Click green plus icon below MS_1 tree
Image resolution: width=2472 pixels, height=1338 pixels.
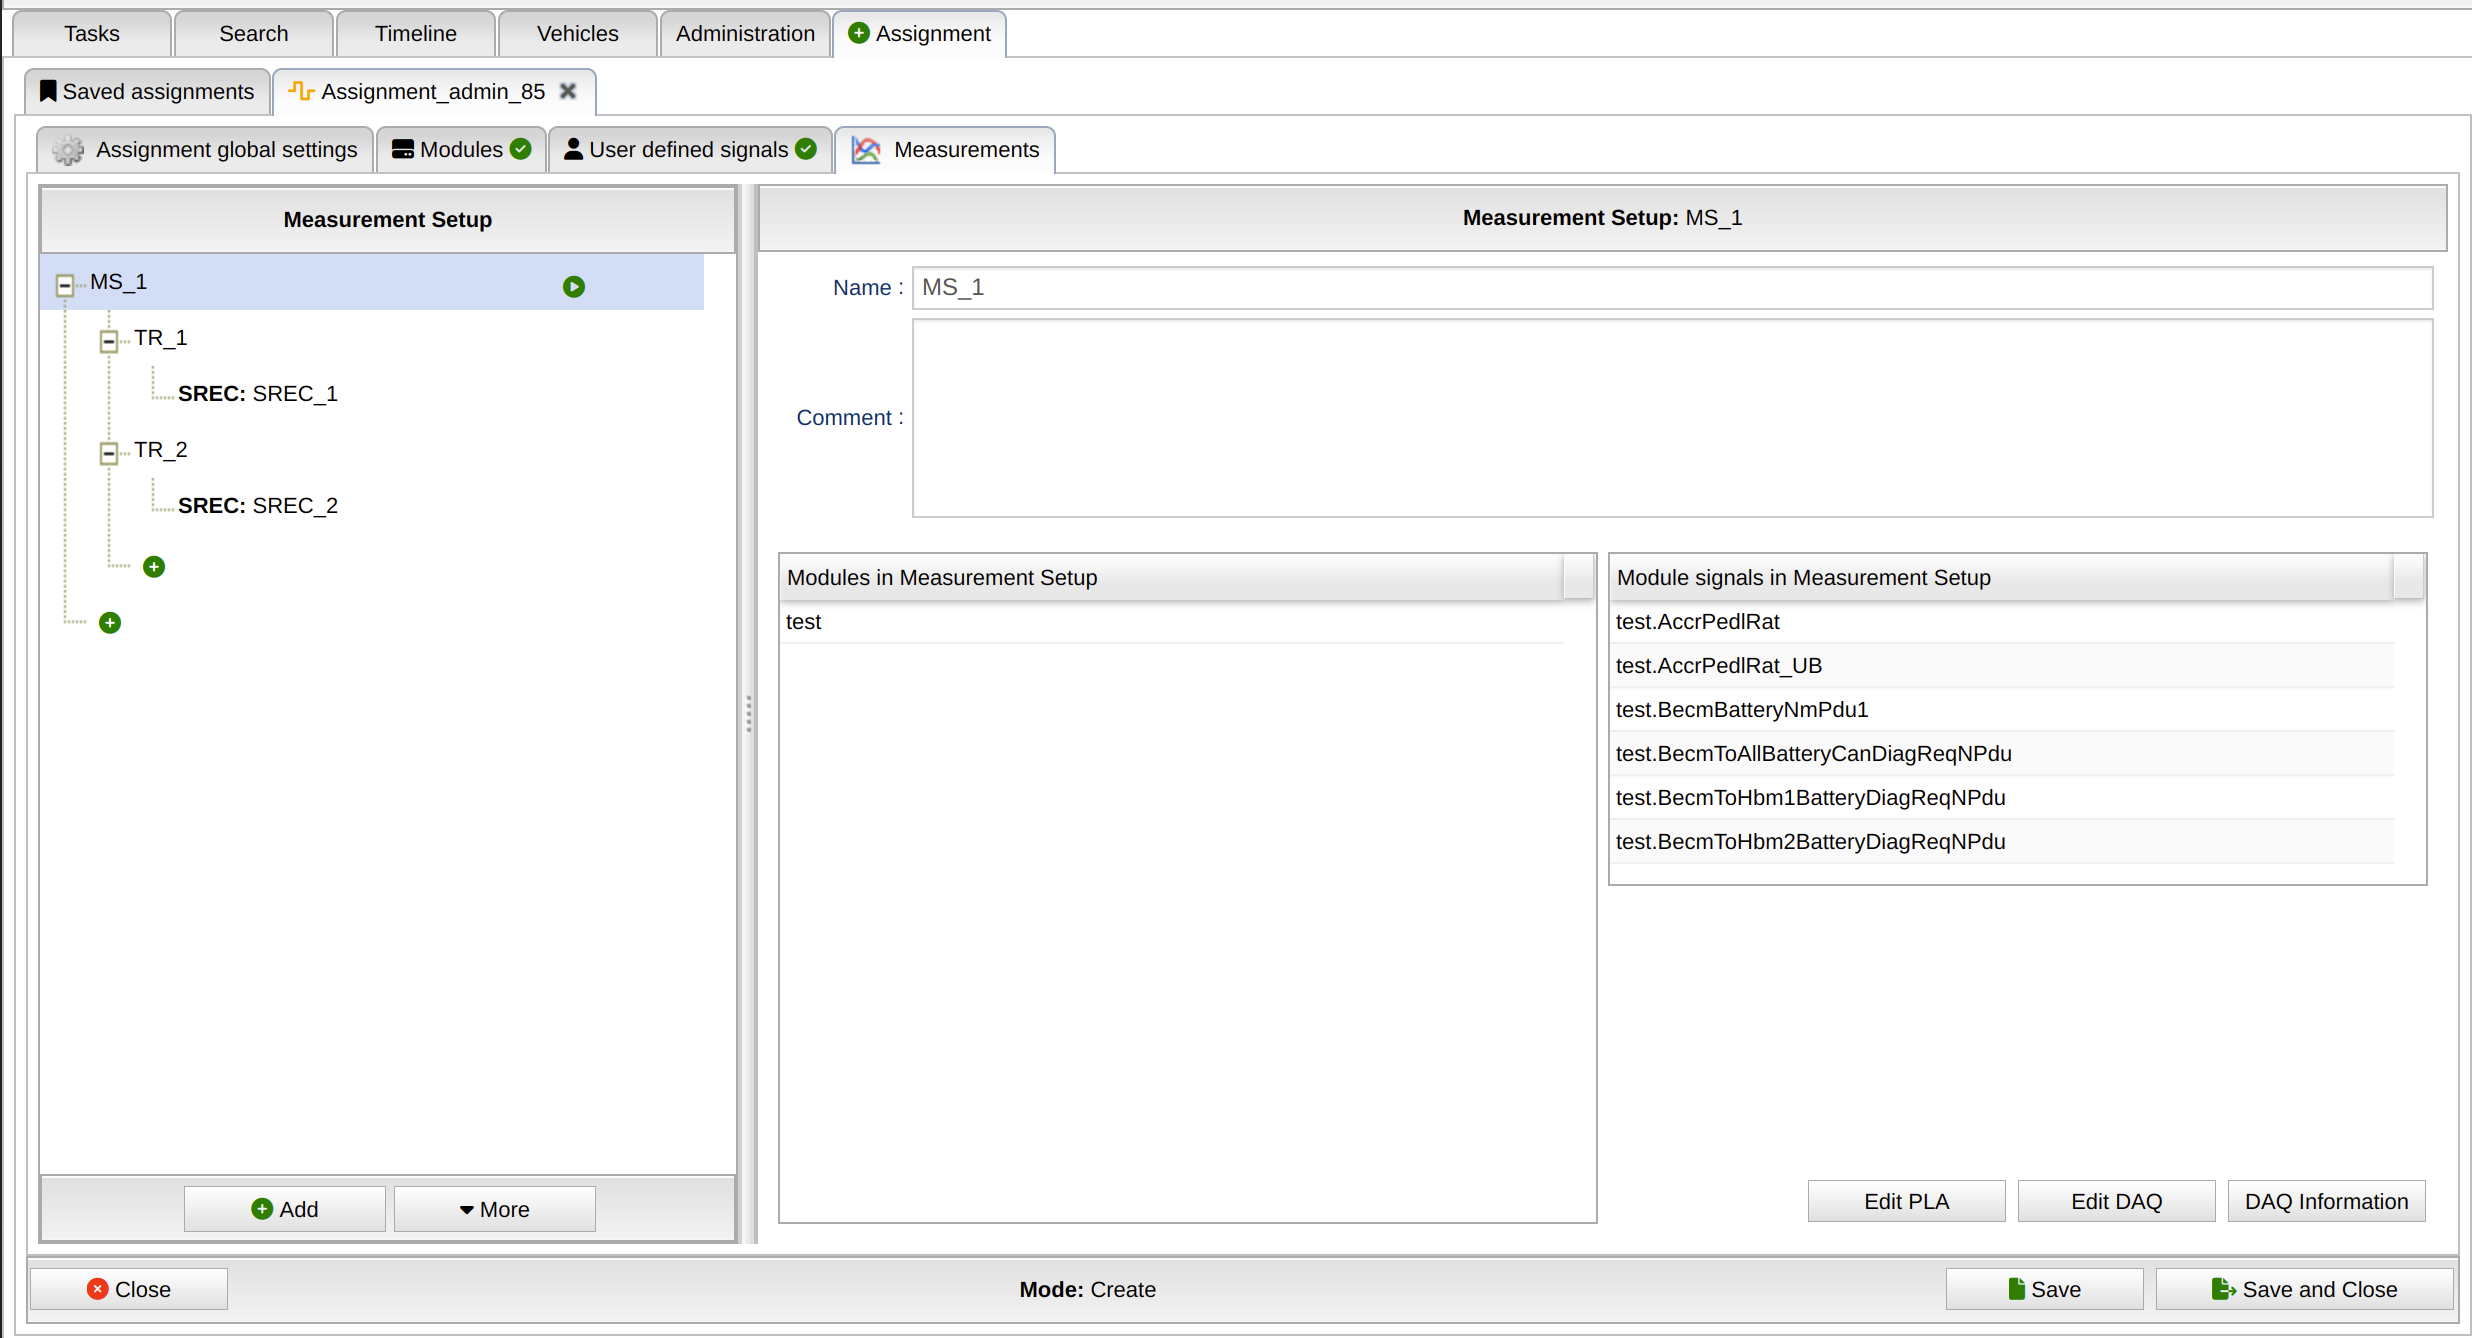coord(110,623)
